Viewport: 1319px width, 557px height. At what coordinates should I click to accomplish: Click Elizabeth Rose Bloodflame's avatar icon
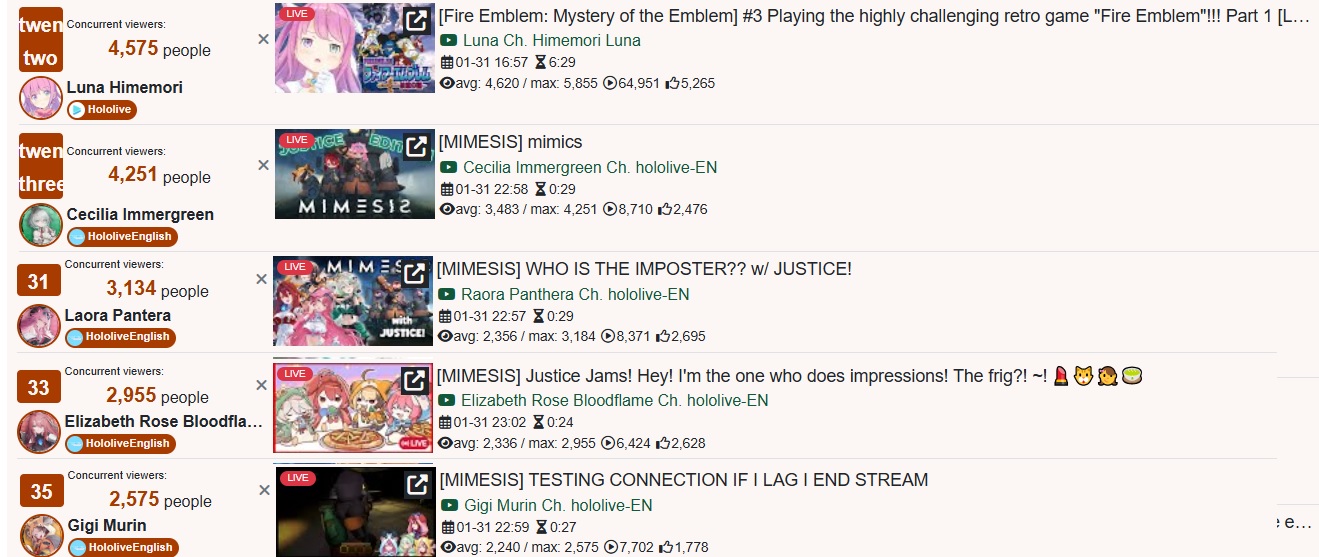click(x=39, y=431)
